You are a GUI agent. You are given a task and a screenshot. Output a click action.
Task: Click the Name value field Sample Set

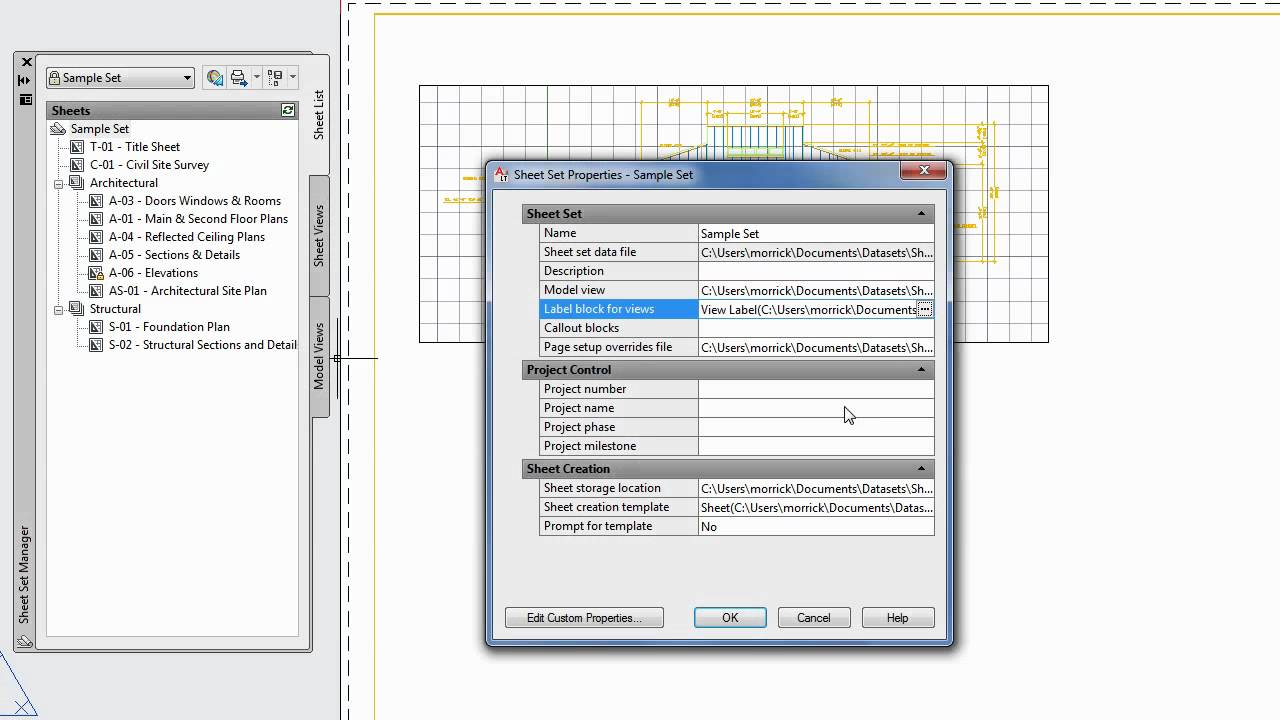pyautogui.click(x=816, y=233)
